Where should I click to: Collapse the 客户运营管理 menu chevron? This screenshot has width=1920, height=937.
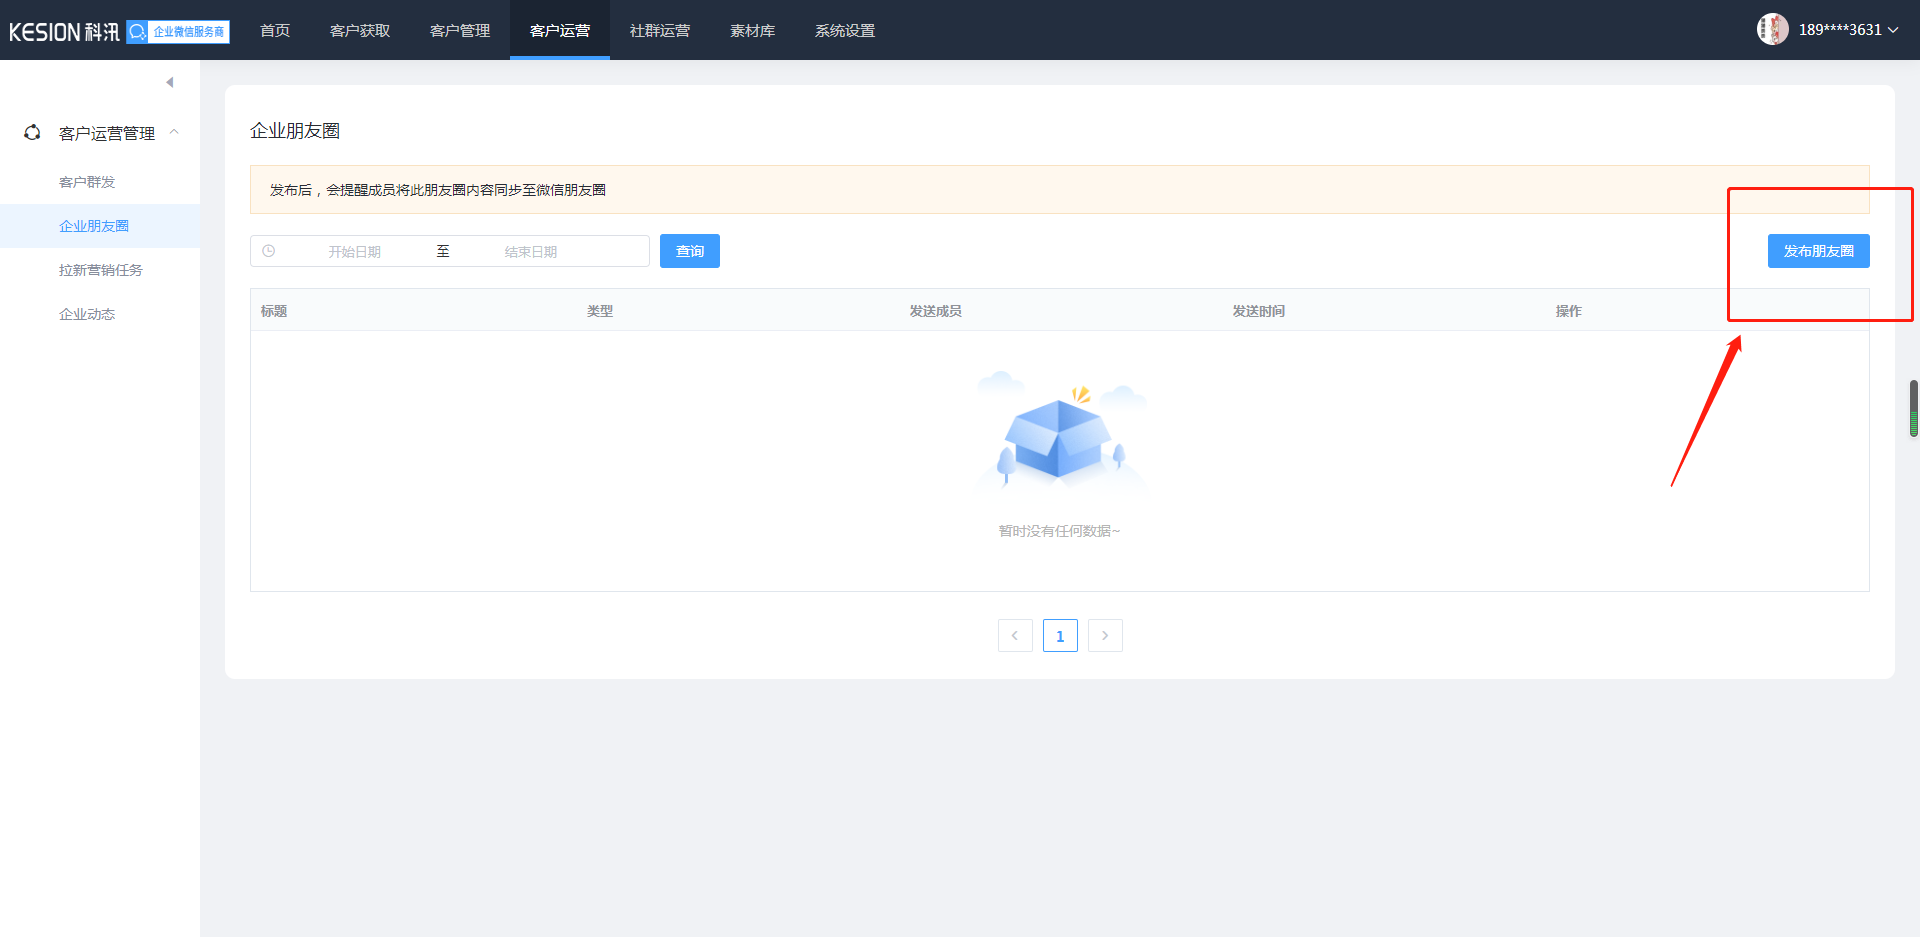[175, 132]
